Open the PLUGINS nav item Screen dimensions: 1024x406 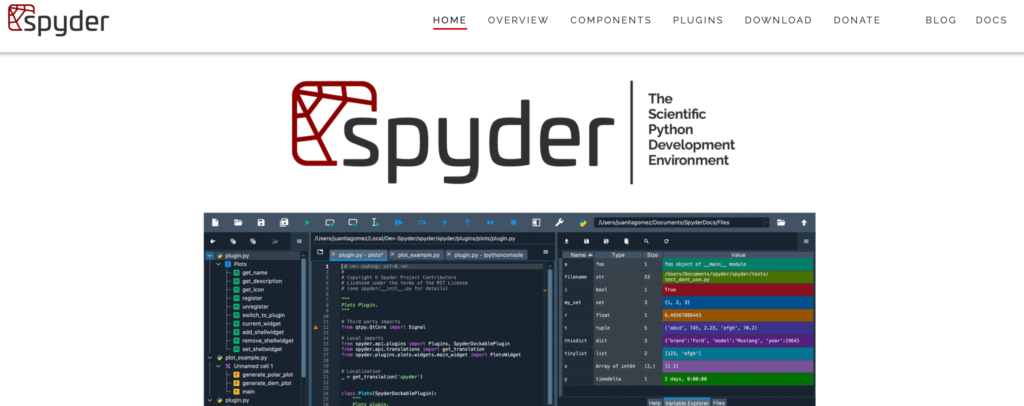click(x=697, y=20)
